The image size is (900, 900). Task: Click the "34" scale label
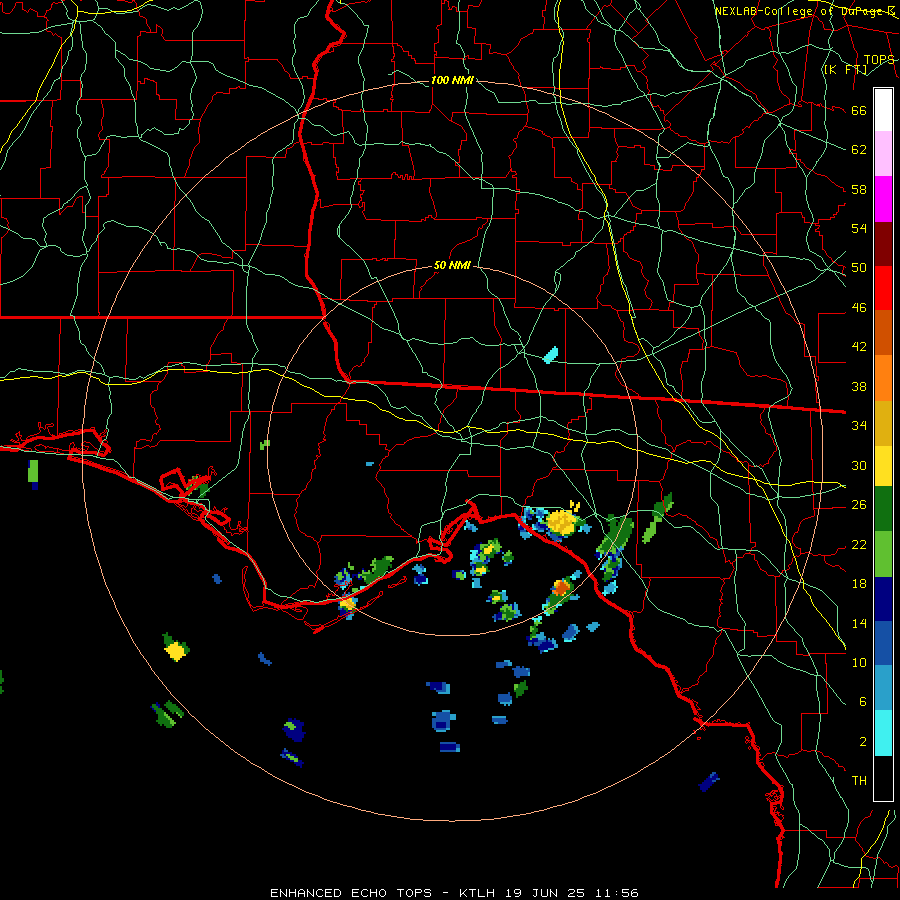pyautogui.click(x=859, y=426)
